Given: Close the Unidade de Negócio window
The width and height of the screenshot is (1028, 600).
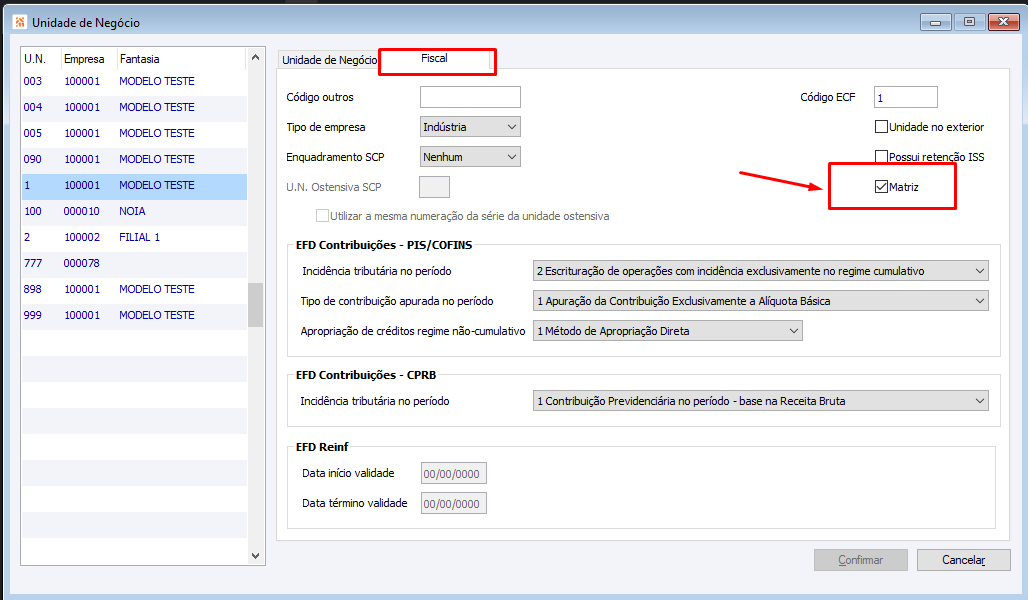Looking at the screenshot, I should click(x=1003, y=22).
